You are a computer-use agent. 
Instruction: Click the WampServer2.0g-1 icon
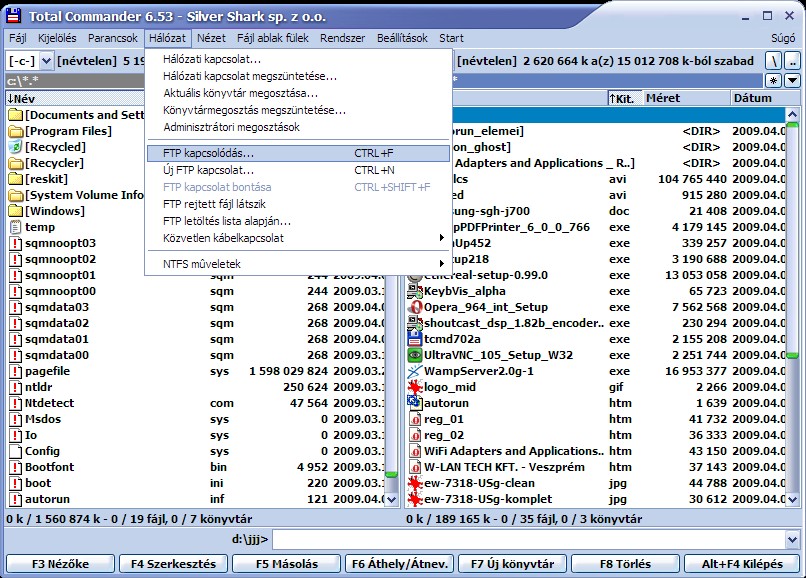click(414, 371)
